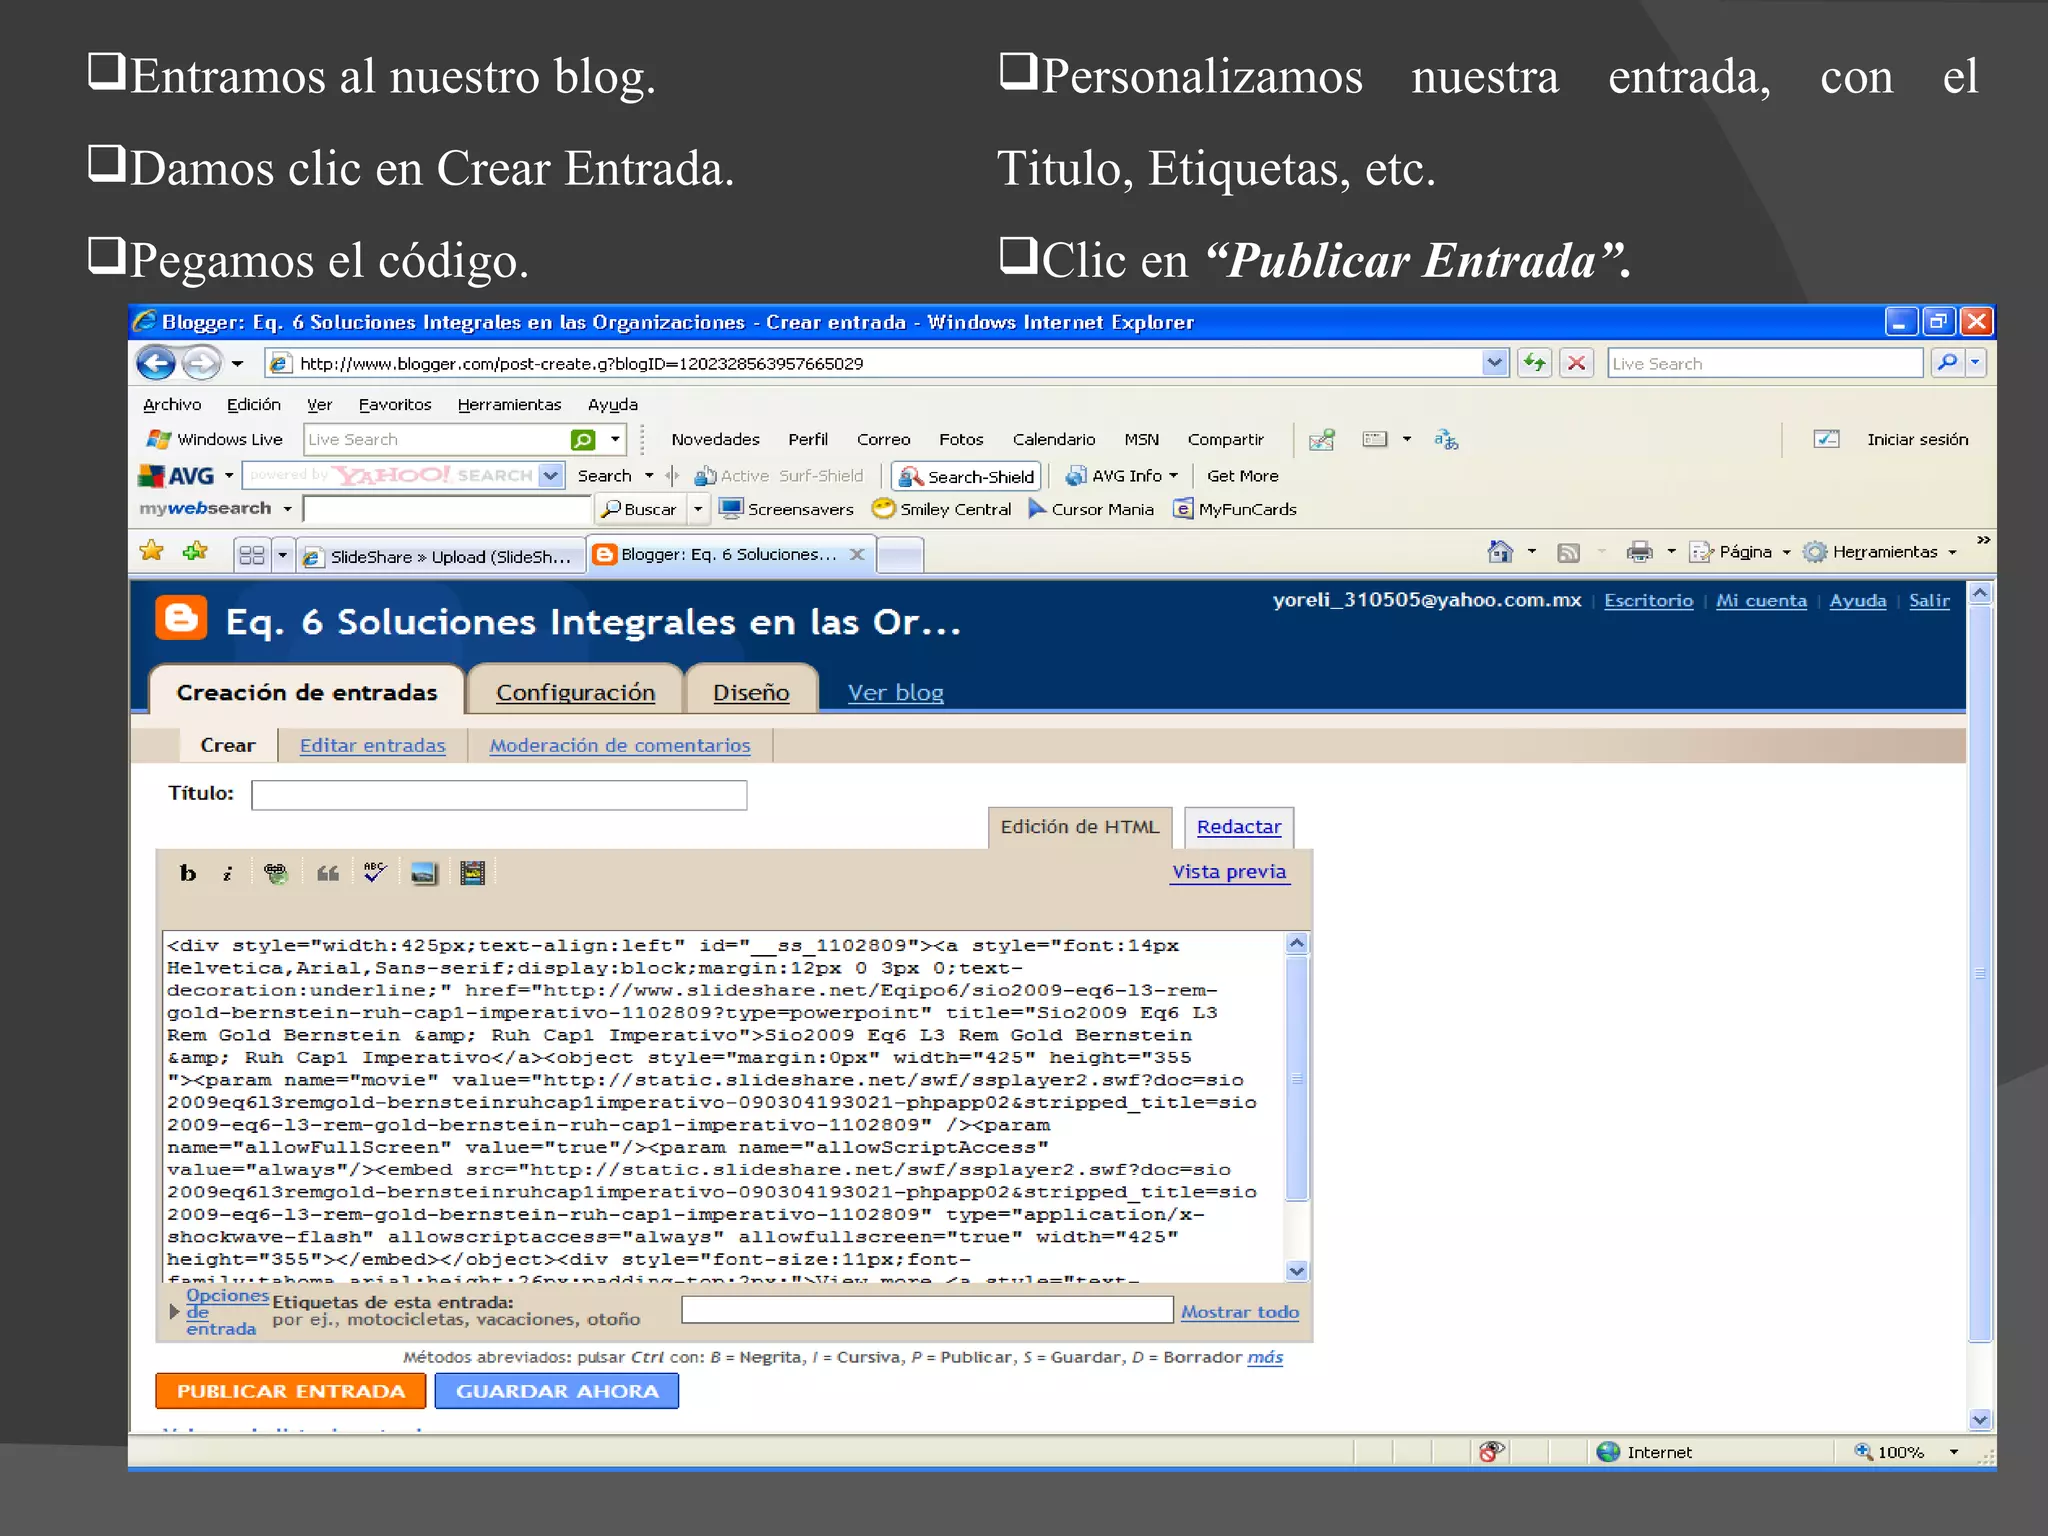Click the Live Search magnifier button
Viewport: 2048px width, 1536px height.
coord(1946,363)
